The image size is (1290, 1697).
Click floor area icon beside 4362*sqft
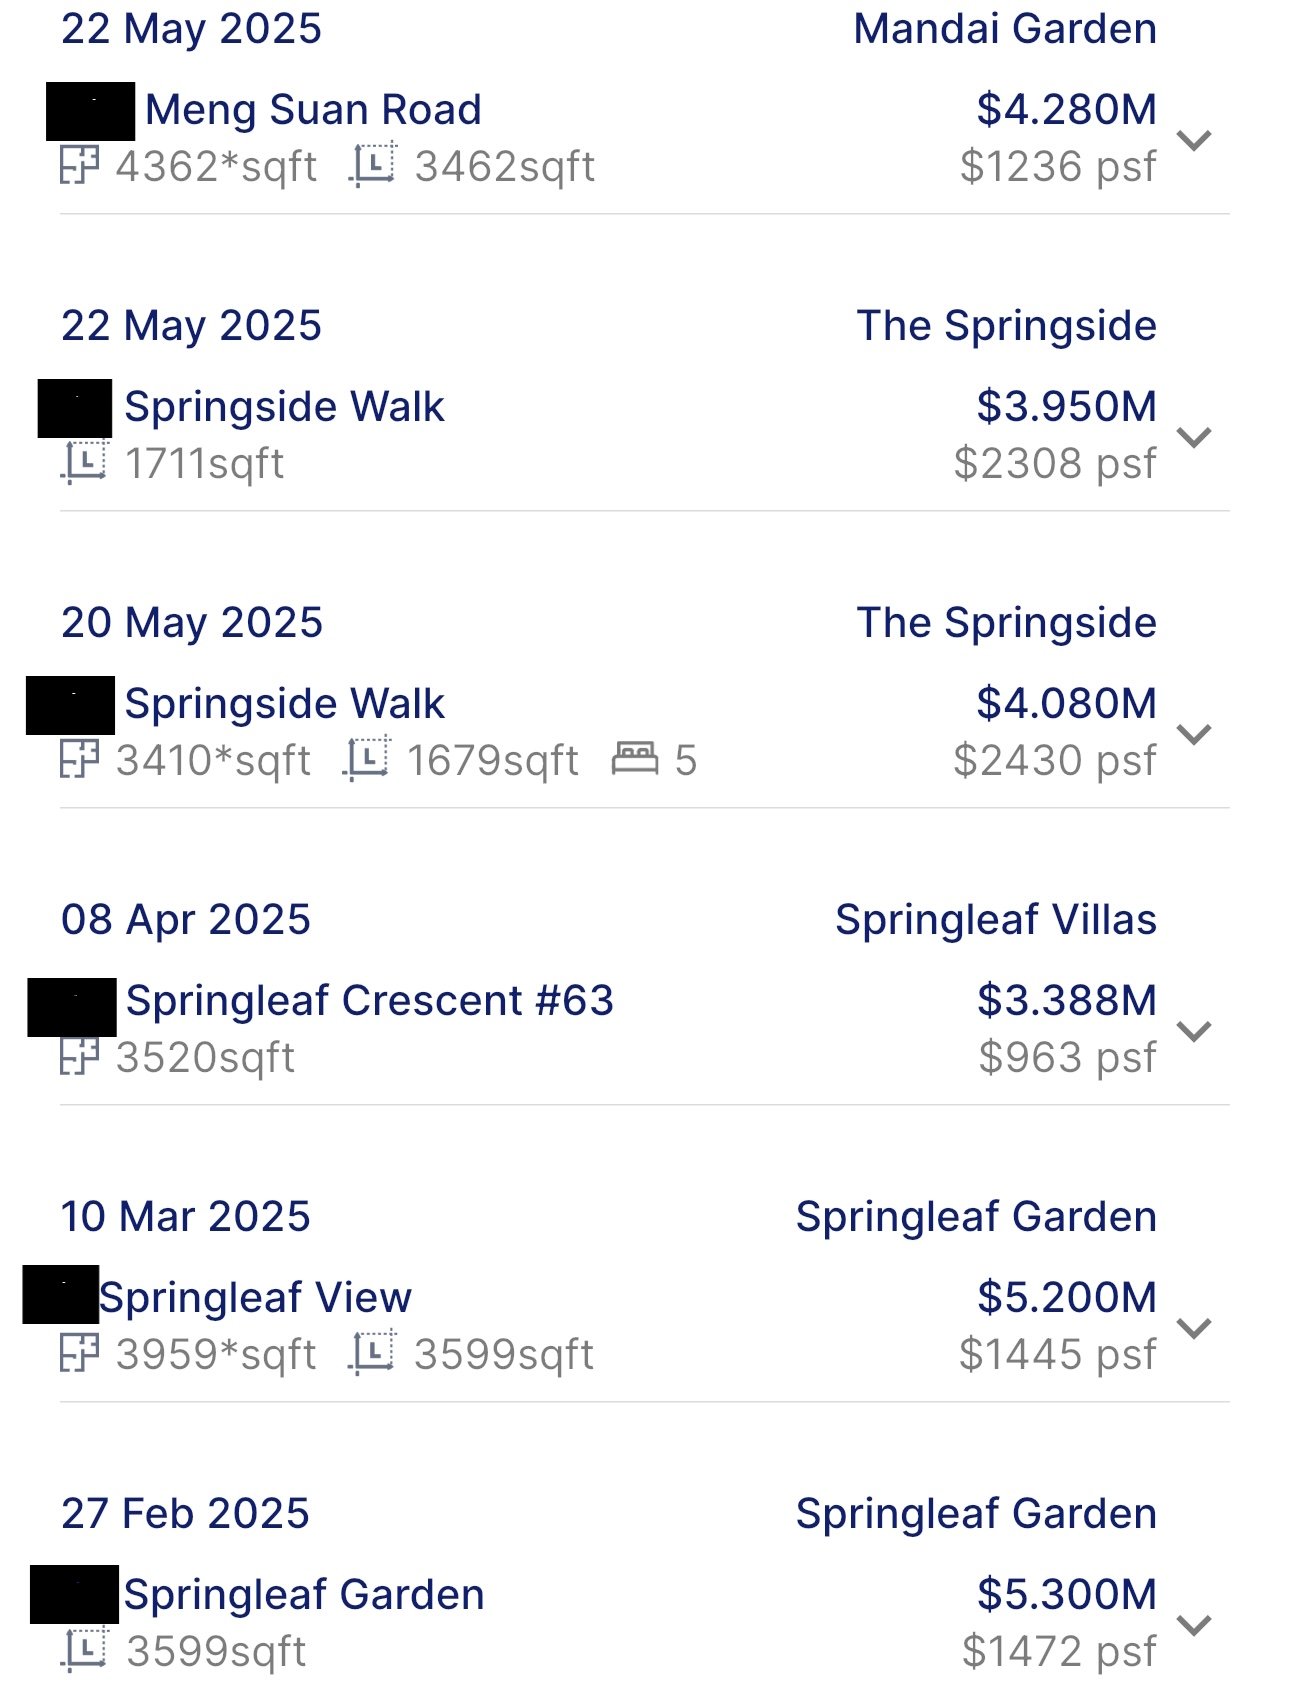coord(79,166)
